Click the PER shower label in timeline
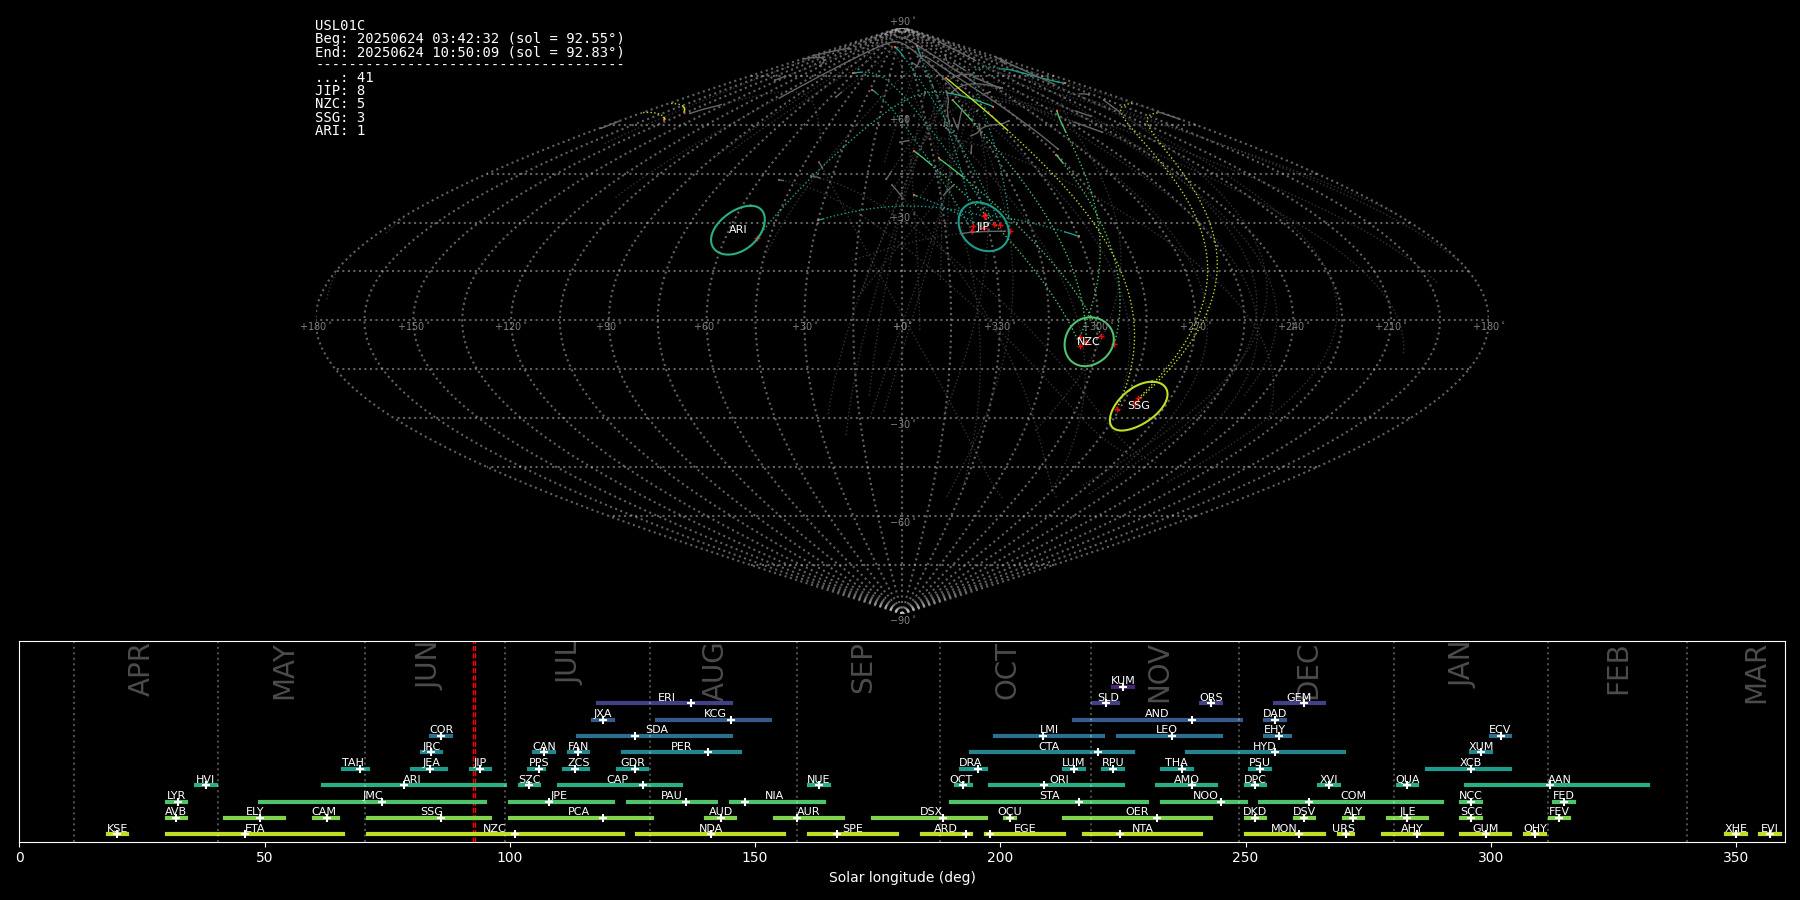Screen dimensions: 1800x900 (681, 747)
